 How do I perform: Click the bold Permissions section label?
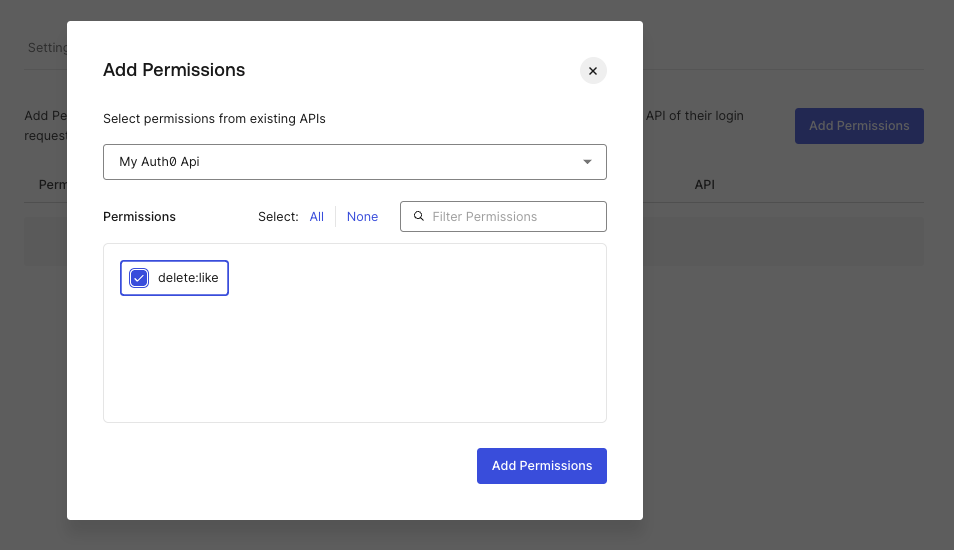139,216
